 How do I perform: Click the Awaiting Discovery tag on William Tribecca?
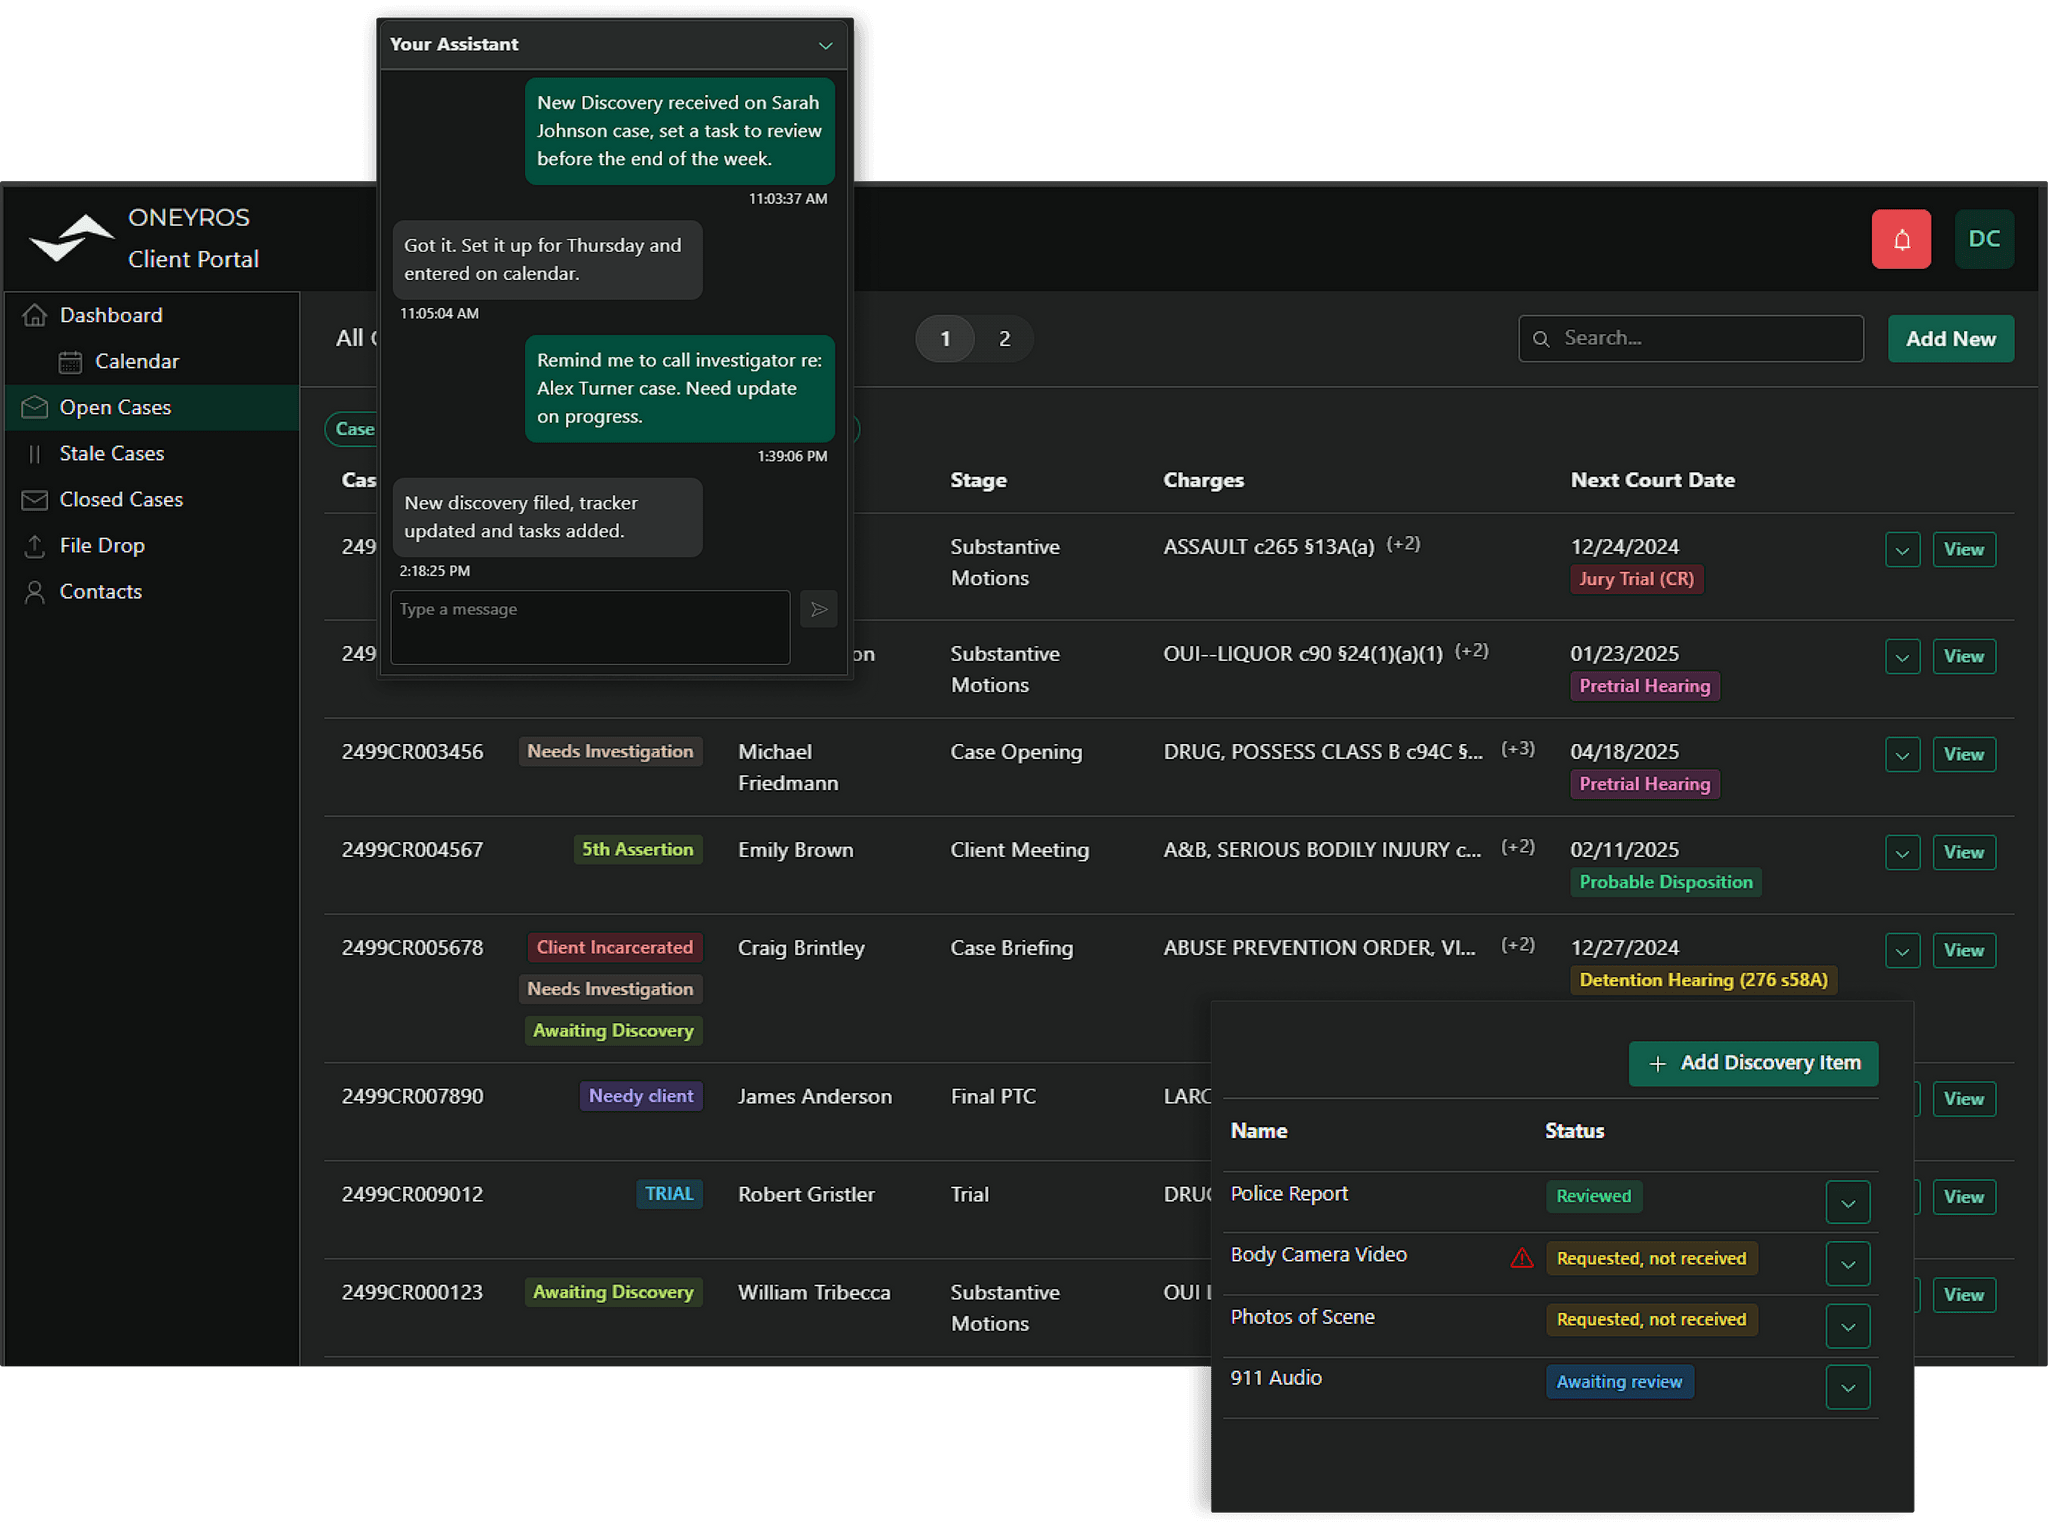(613, 1292)
